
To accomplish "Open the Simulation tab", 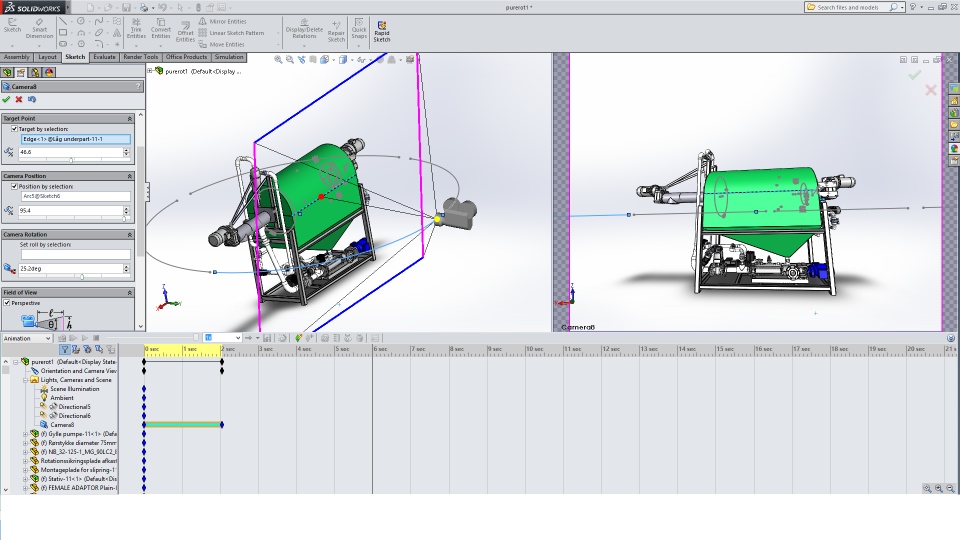I will (229, 57).
